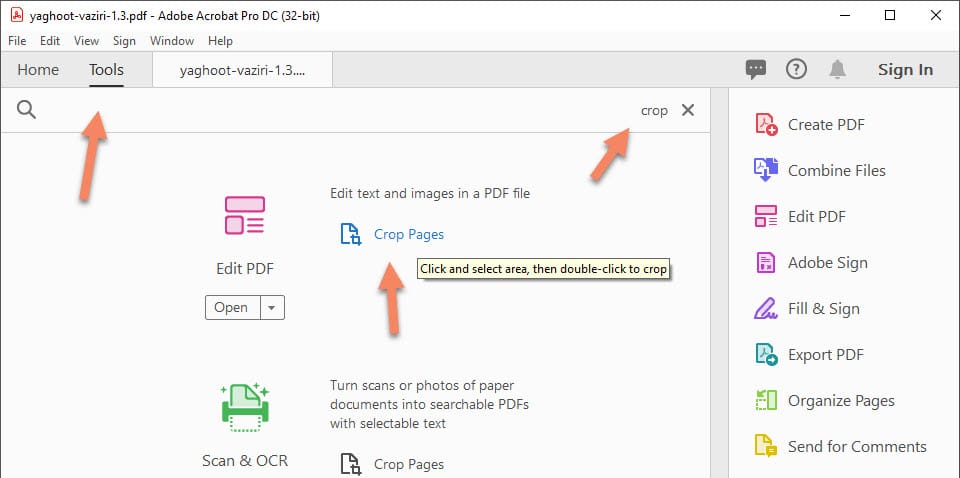The width and height of the screenshot is (960, 478).
Task: Click the Export PDF icon
Action: pos(766,354)
